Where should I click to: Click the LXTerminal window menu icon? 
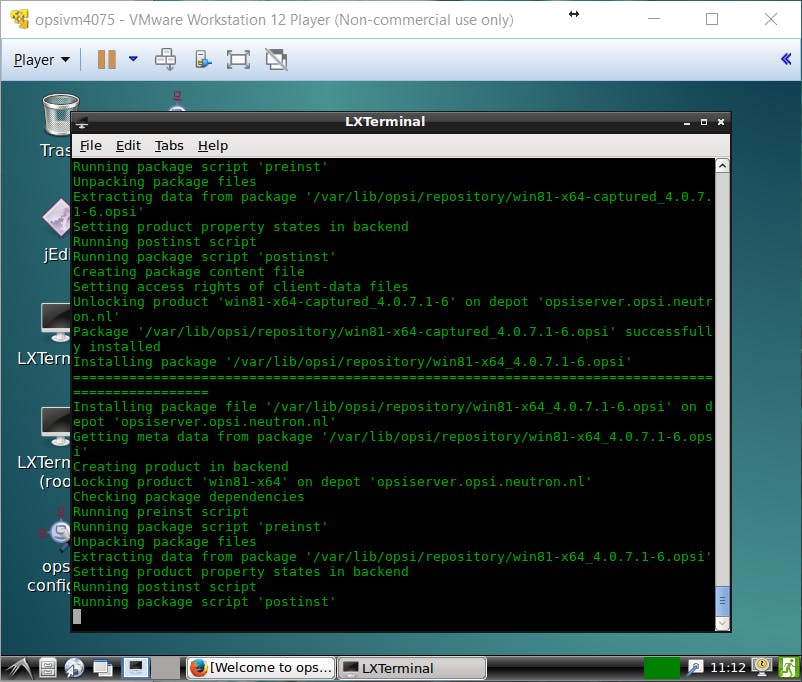[82, 122]
